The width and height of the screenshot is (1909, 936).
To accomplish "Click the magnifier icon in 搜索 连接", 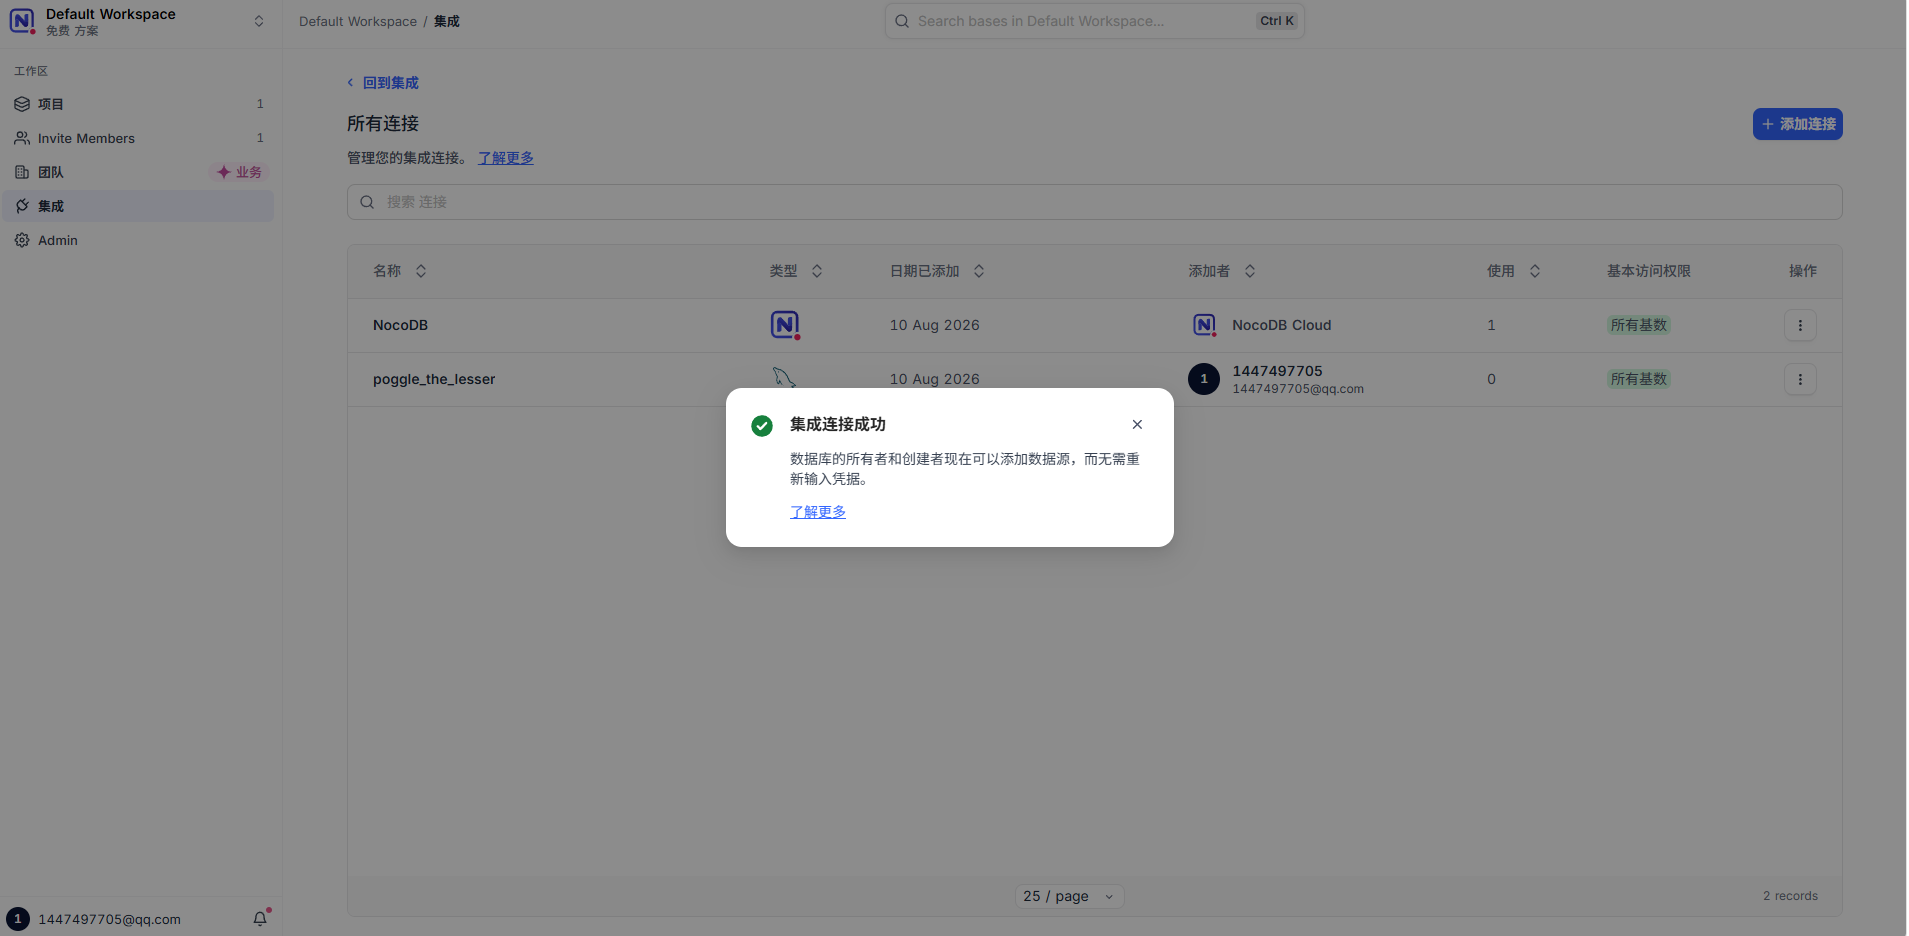I will (x=367, y=202).
